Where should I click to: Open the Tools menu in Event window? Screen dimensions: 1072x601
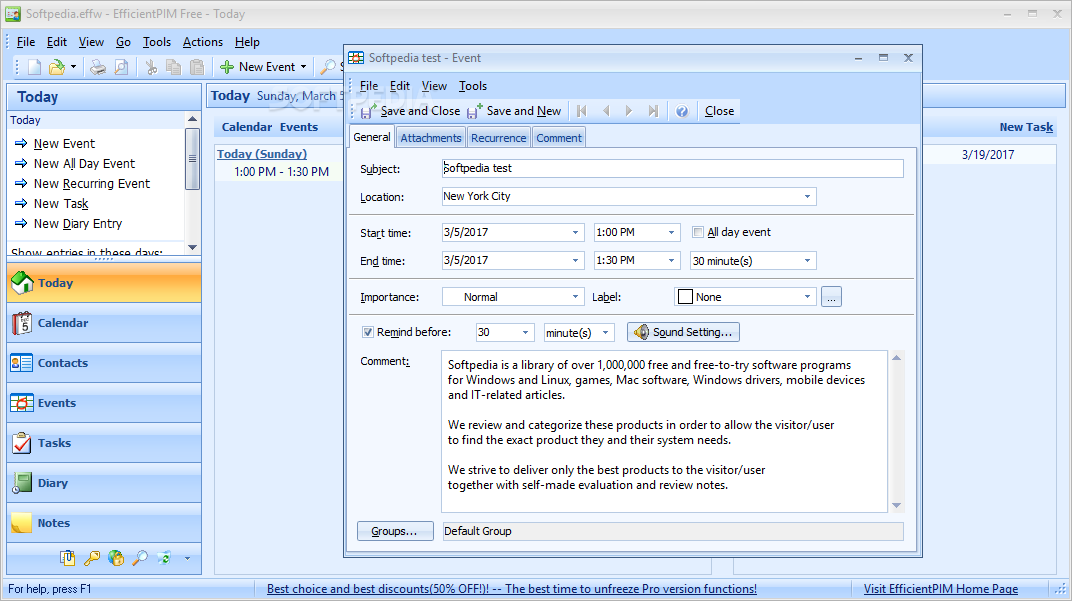[472, 85]
